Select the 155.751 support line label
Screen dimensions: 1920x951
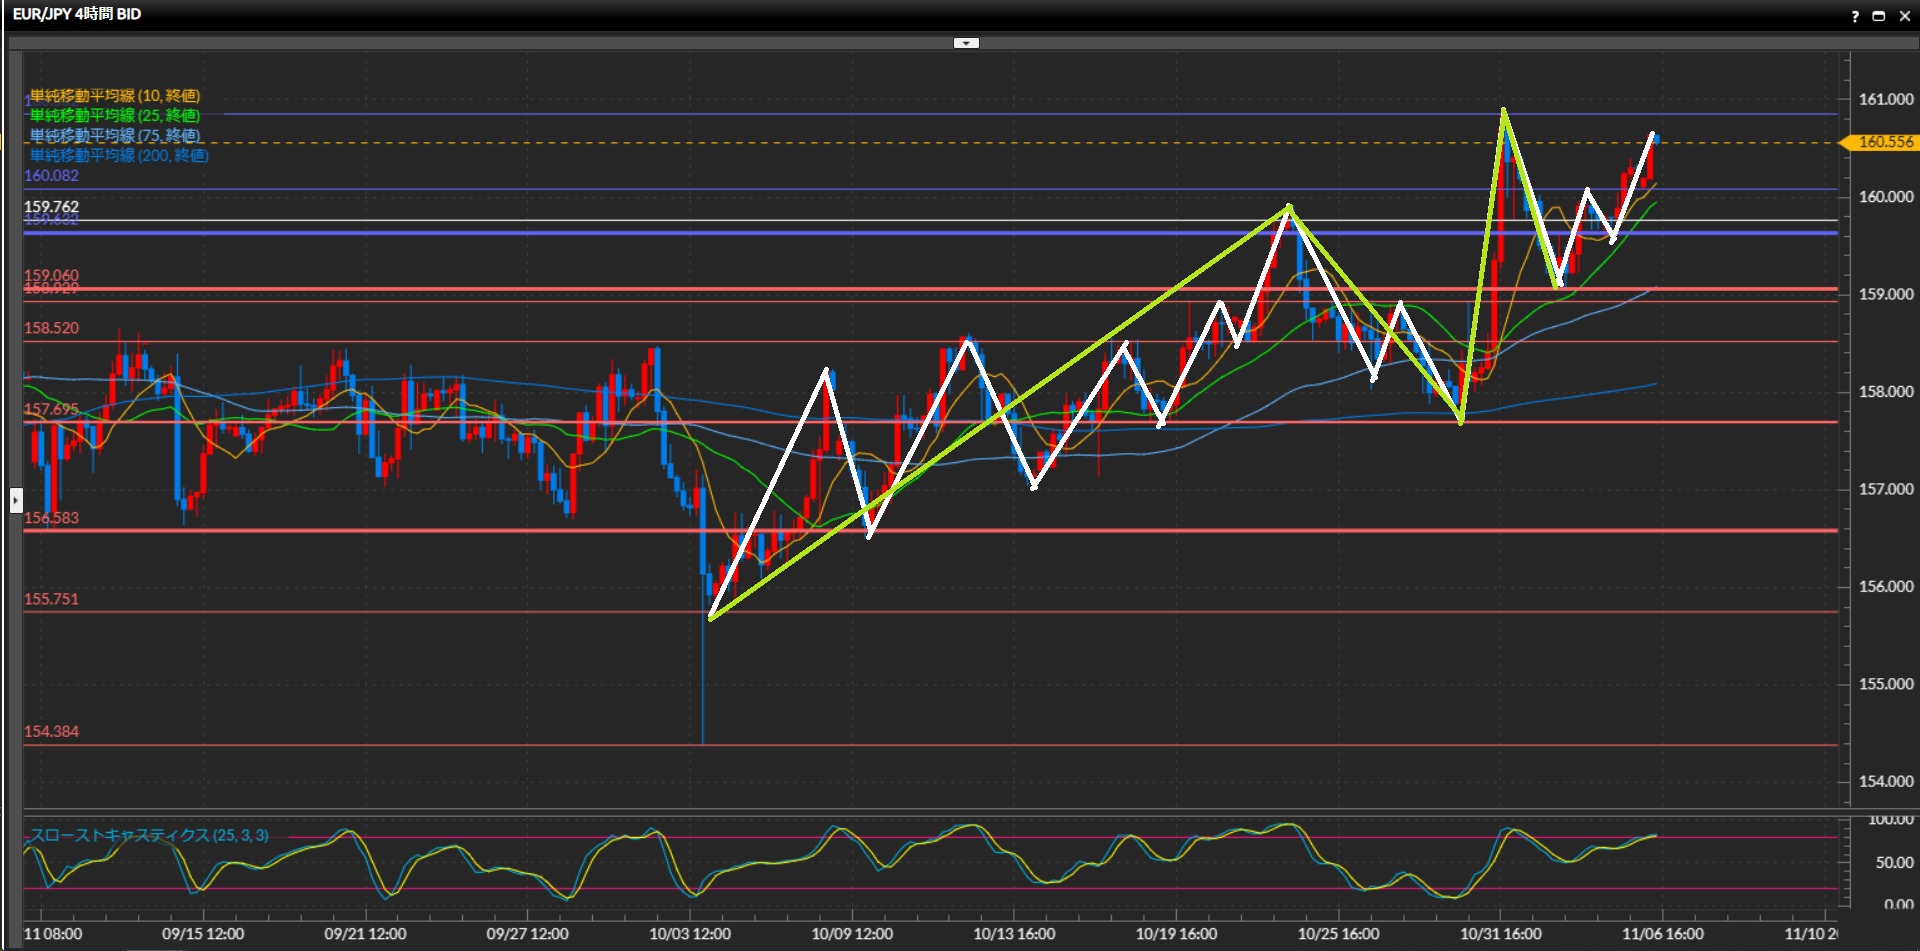(51, 599)
